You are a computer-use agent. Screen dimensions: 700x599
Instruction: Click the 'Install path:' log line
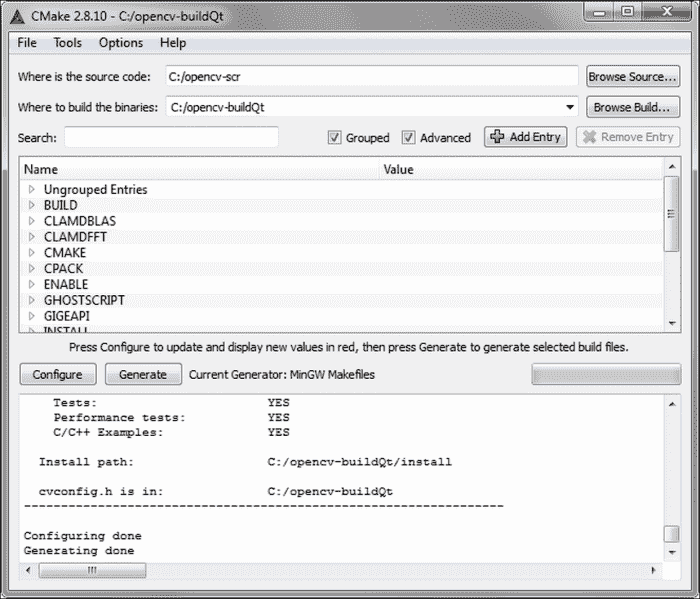tap(245, 462)
